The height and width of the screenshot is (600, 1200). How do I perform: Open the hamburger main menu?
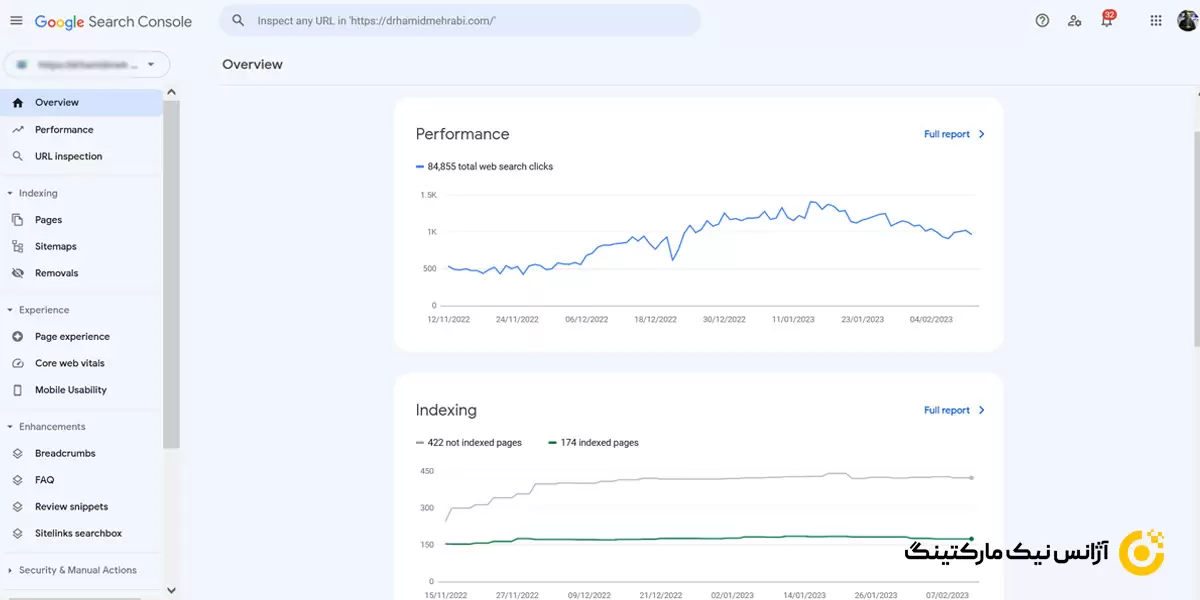click(16, 21)
